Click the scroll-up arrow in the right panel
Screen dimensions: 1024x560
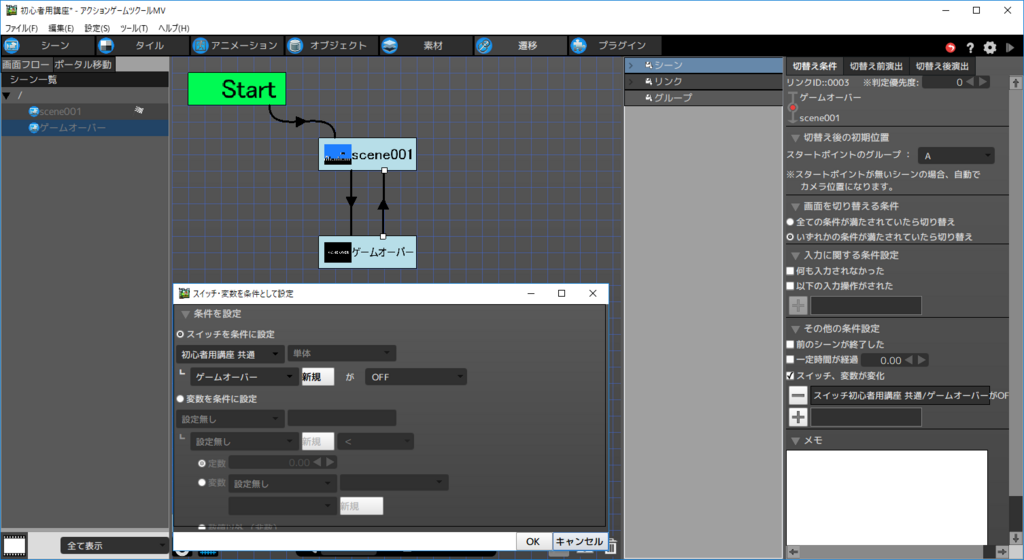pyautogui.click(x=1016, y=83)
